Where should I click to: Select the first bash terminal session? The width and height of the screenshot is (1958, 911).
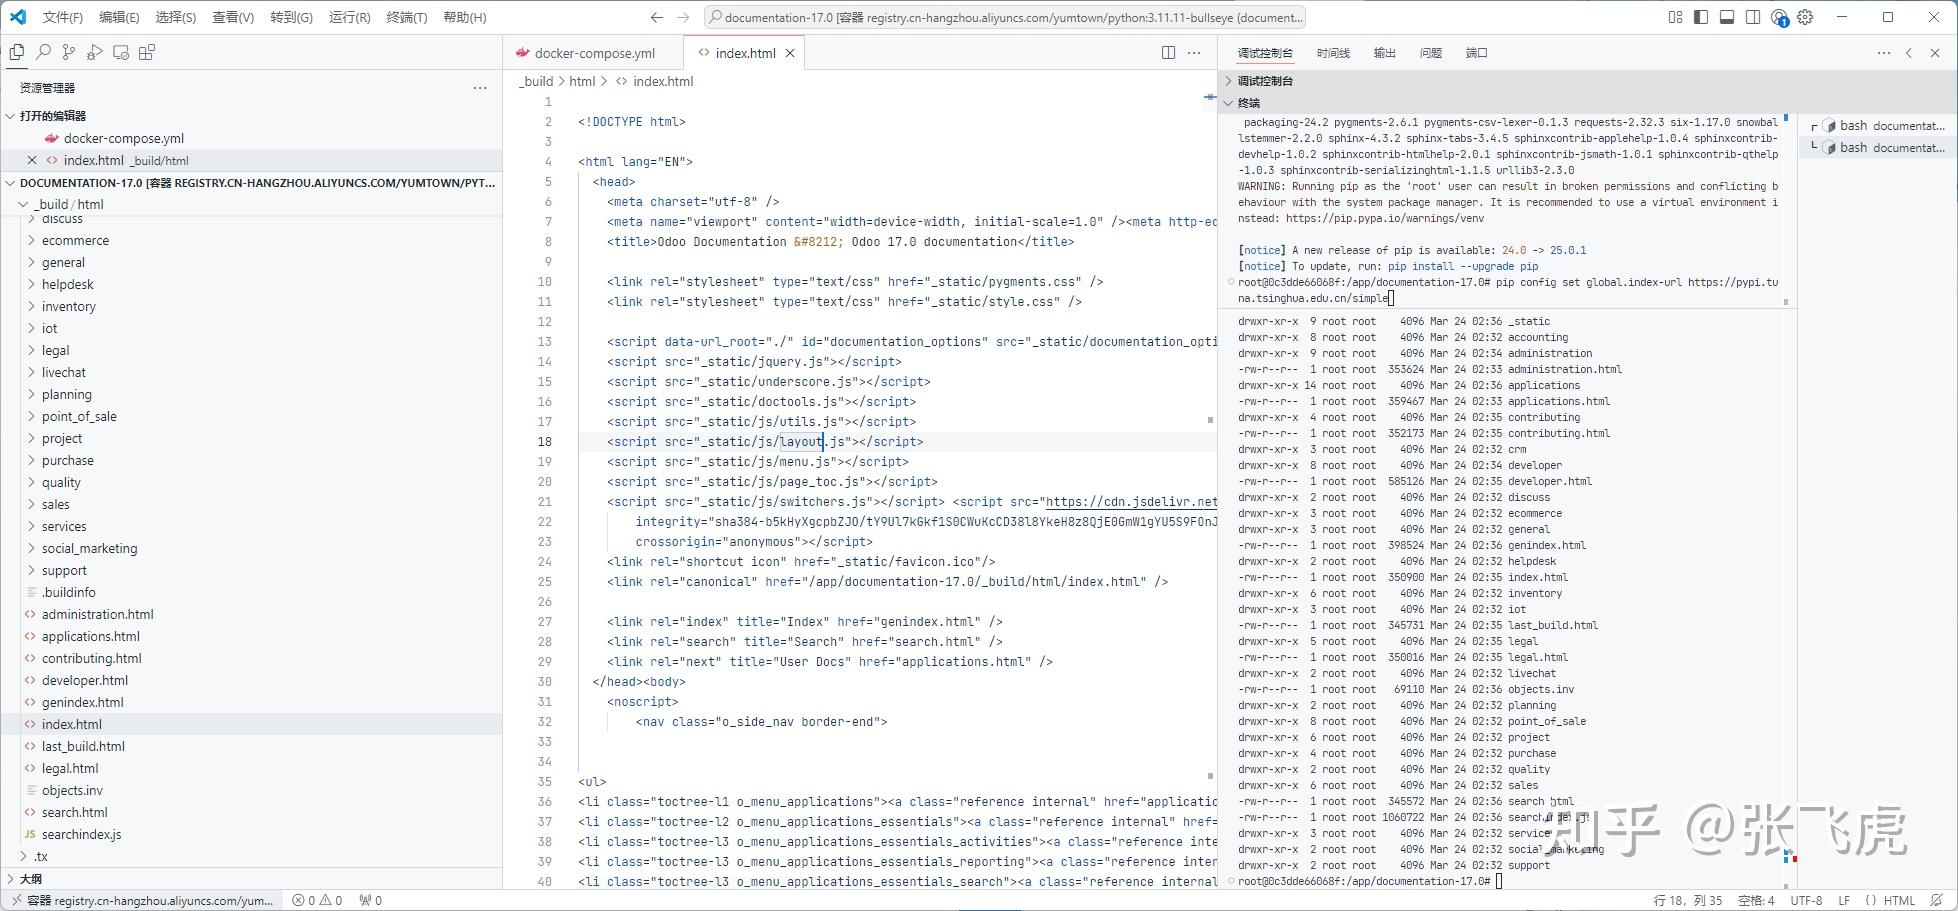[1876, 126]
